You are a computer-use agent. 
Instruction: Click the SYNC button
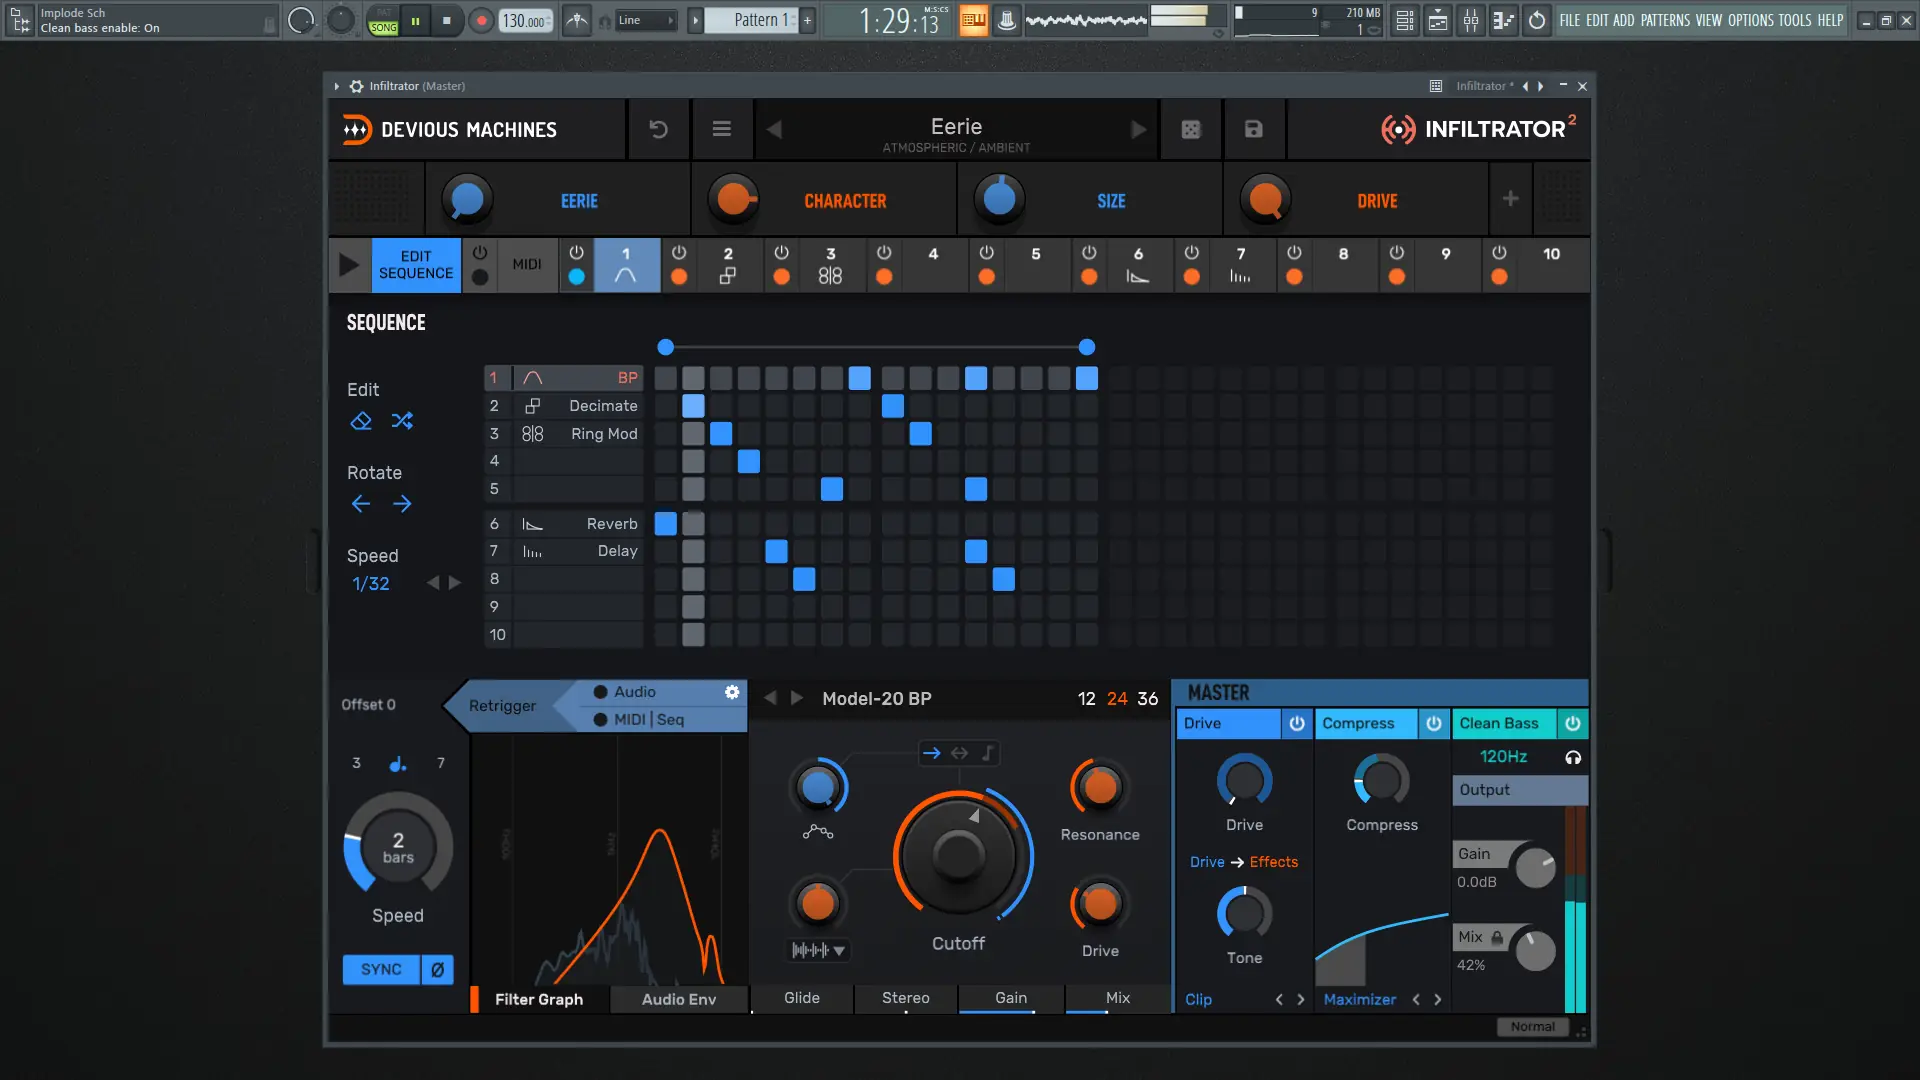click(381, 969)
